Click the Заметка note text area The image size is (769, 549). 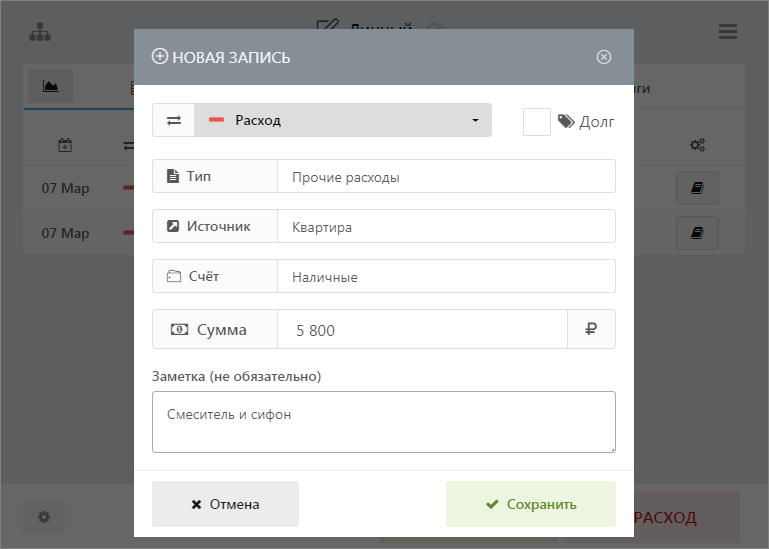click(x=383, y=422)
